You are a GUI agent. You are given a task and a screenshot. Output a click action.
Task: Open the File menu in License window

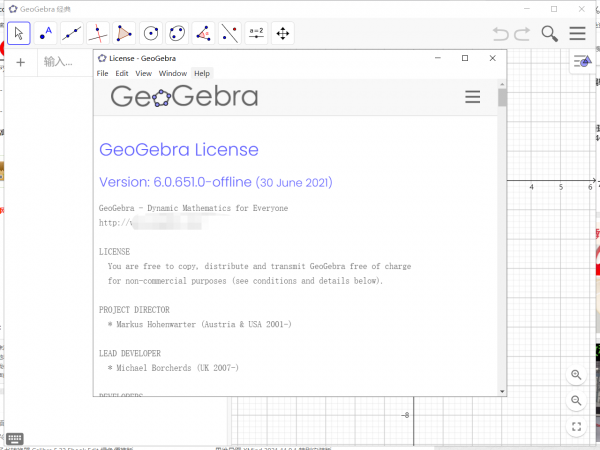[102, 73]
